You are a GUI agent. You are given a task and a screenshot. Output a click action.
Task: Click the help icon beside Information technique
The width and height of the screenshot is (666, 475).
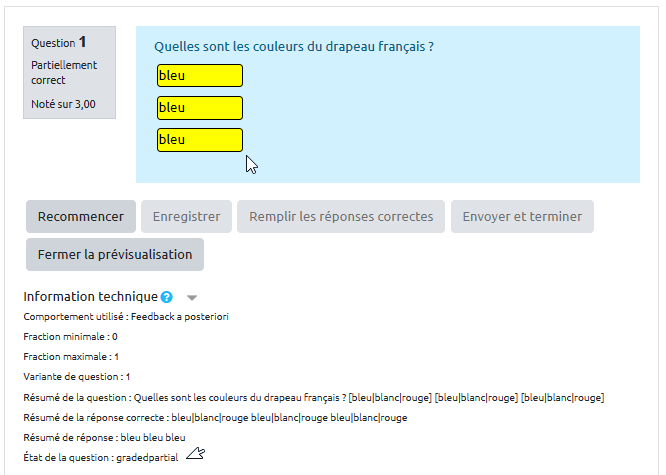(x=167, y=297)
